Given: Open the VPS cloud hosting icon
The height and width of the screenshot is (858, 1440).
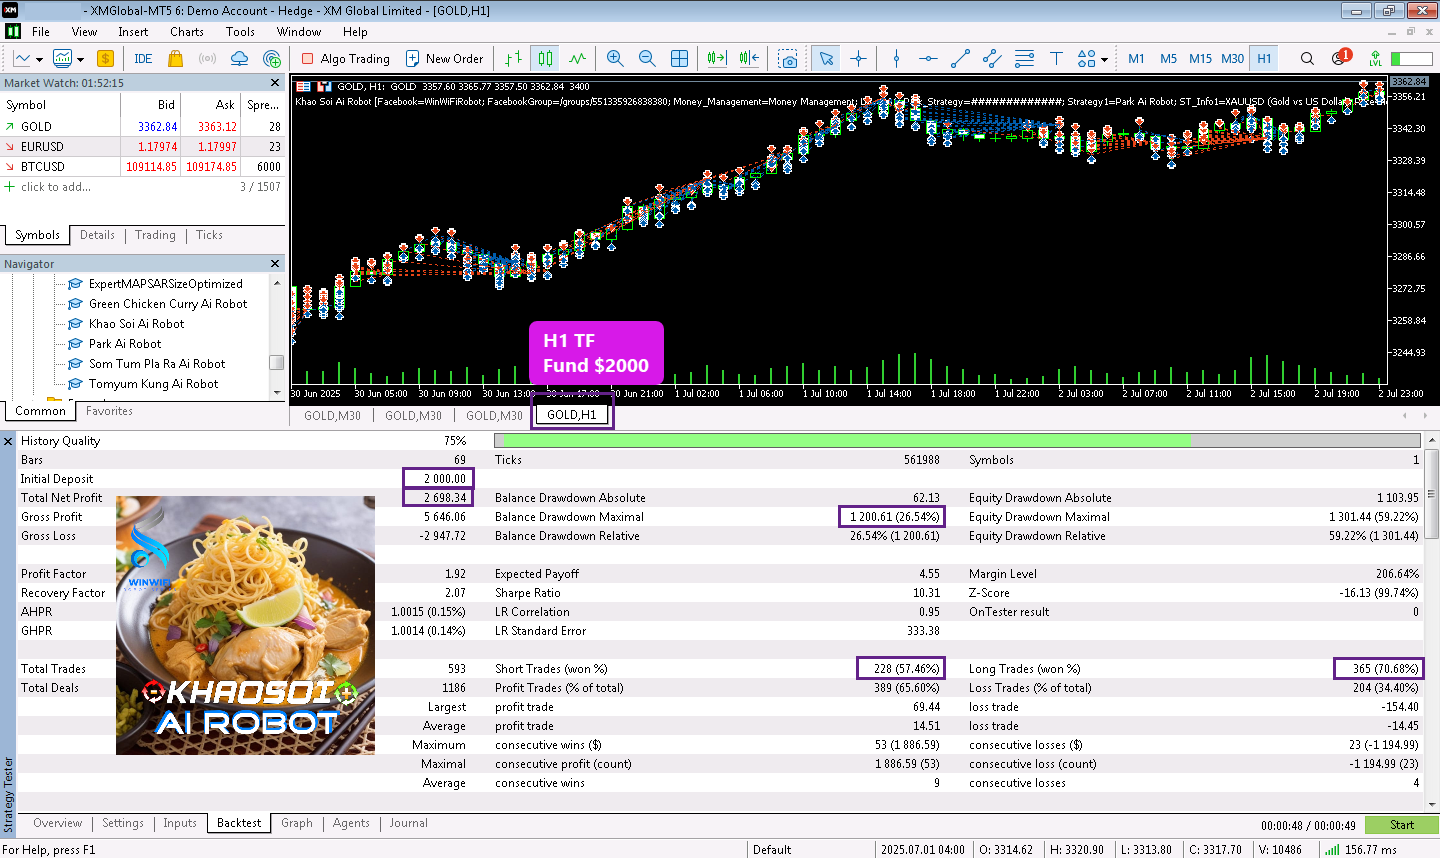Looking at the screenshot, I should click(x=239, y=59).
